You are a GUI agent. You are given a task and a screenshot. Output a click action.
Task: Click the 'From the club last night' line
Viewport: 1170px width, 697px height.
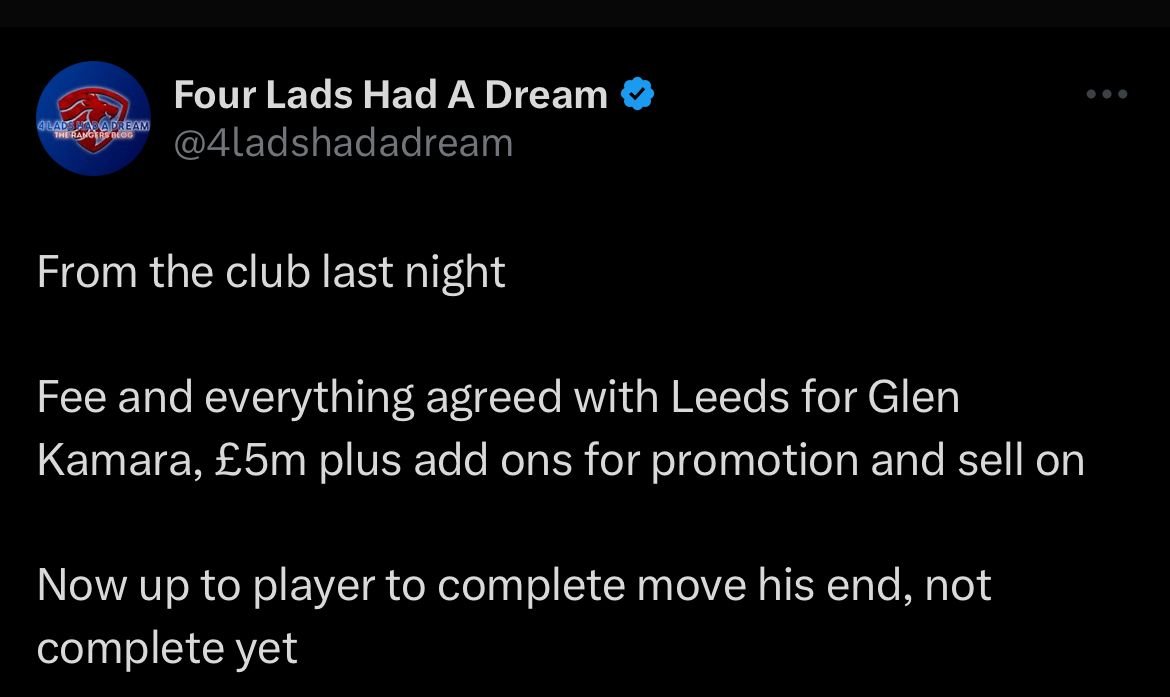(x=271, y=272)
